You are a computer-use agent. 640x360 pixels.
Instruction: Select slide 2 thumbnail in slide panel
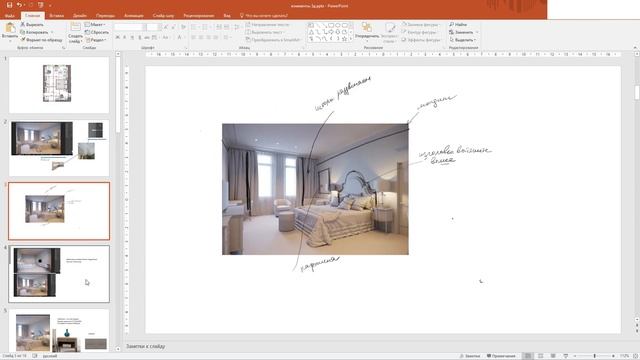(x=59, y=148)
